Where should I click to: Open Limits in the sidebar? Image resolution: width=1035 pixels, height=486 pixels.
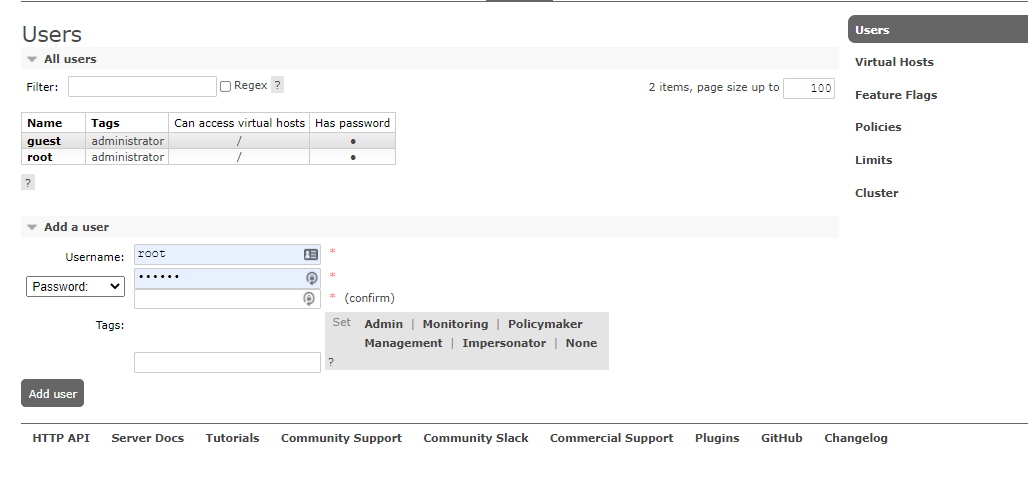[873, 160]
